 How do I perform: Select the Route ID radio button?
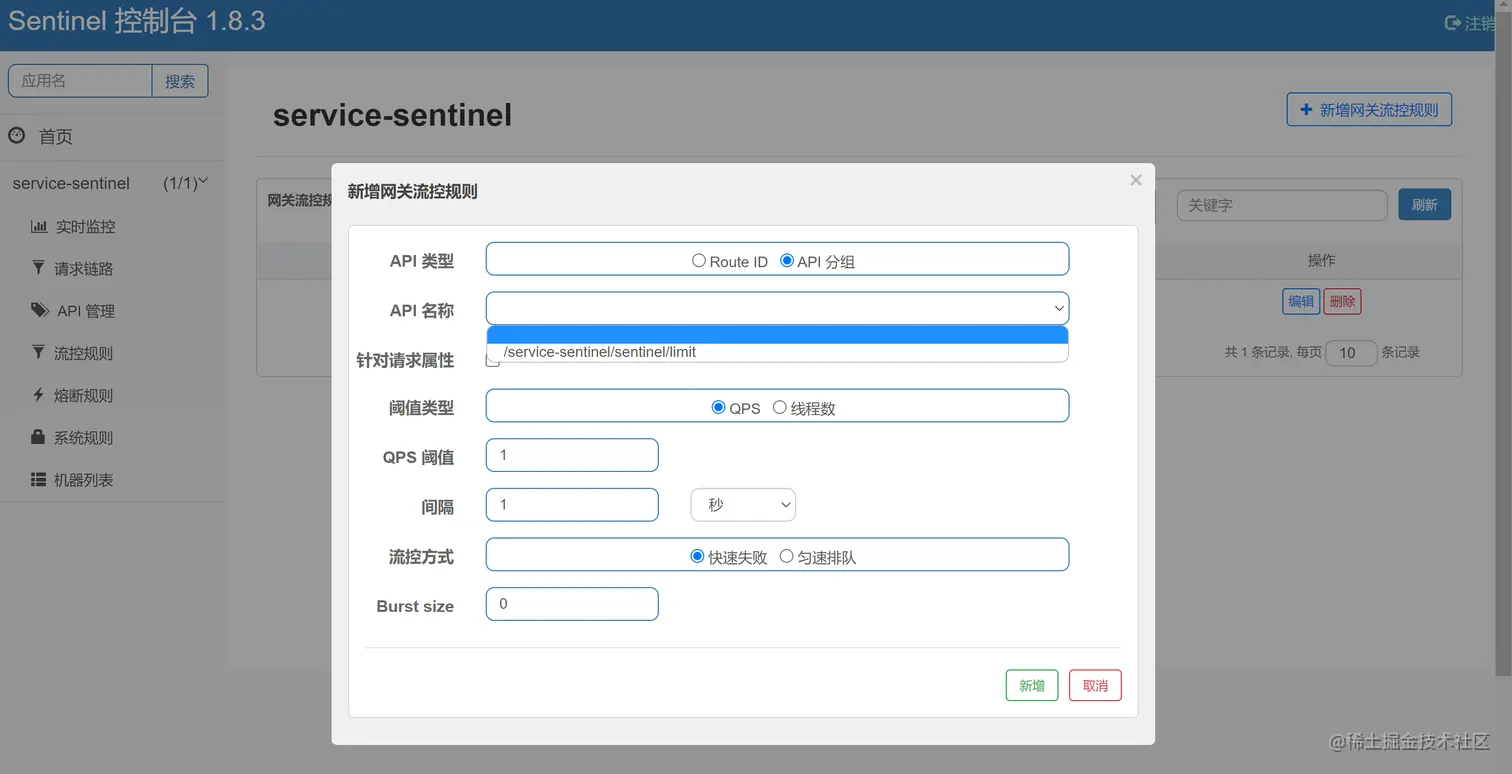699,260
